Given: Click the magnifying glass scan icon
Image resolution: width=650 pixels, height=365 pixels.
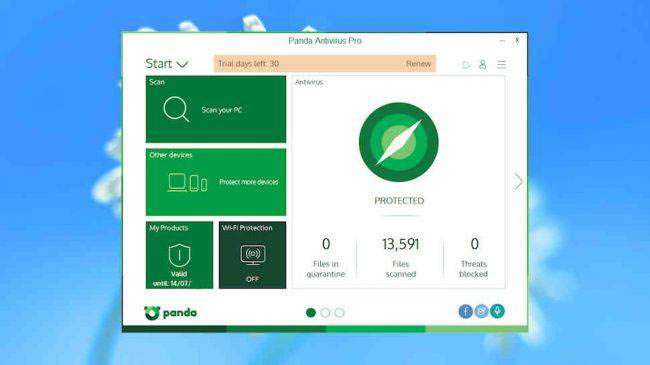Looking at the screenshot, I should click(176, 109).
